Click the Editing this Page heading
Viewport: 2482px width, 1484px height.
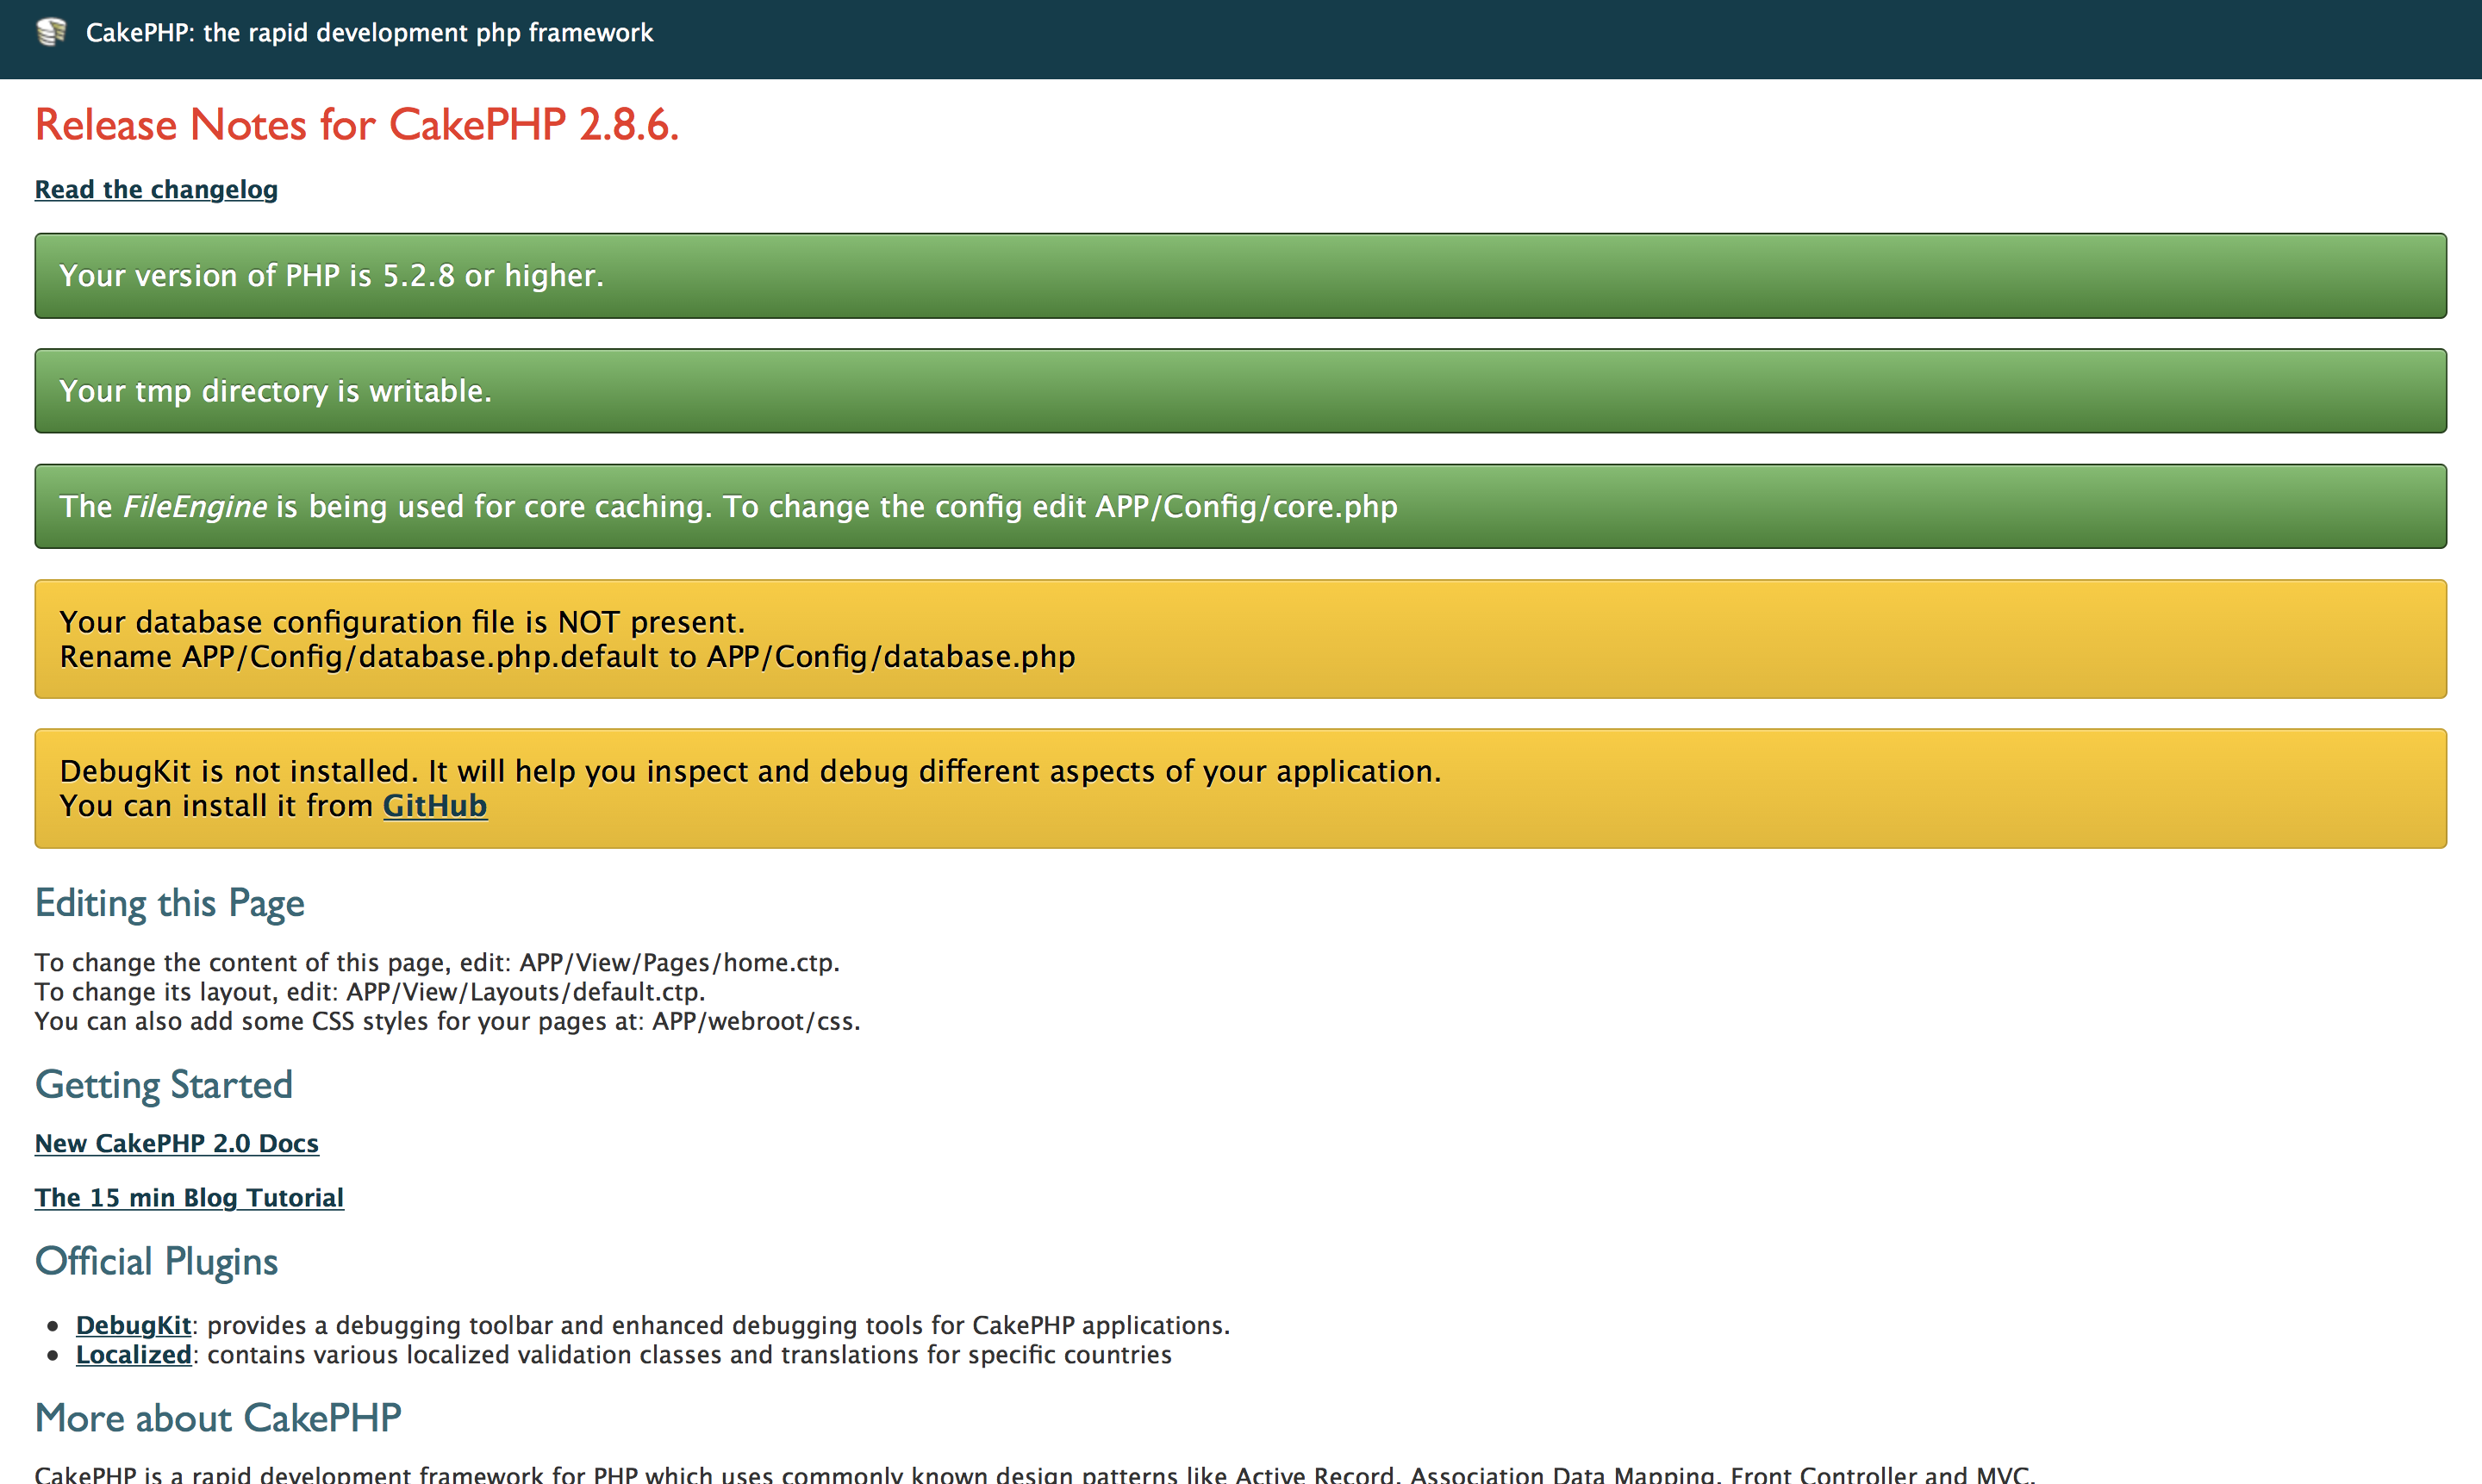click(169, 902)
